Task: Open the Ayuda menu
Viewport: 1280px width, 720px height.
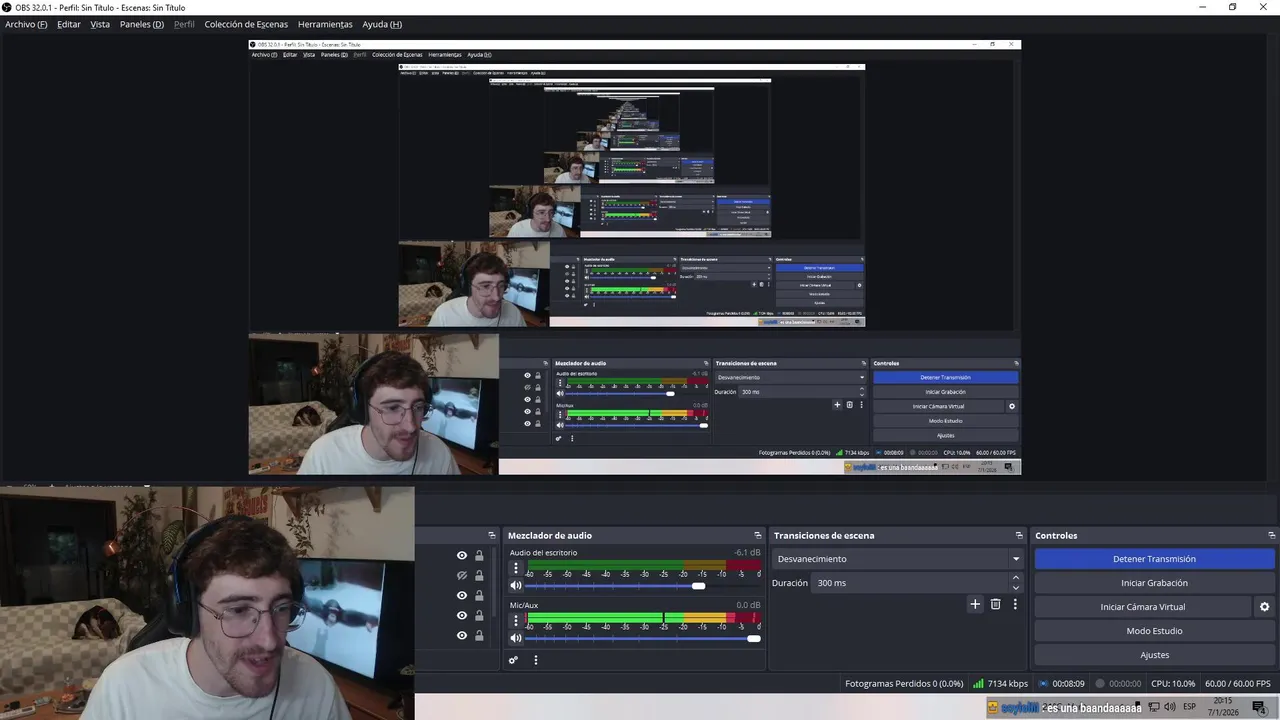Action: pyautogui.click(x=382, y=24)
